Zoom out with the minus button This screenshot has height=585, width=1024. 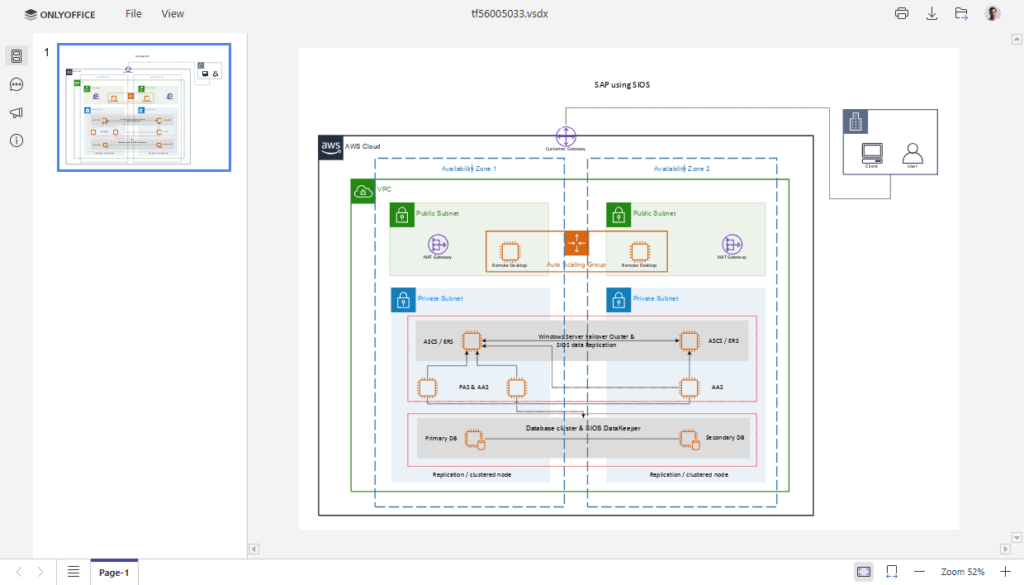[x=920, y=571]
